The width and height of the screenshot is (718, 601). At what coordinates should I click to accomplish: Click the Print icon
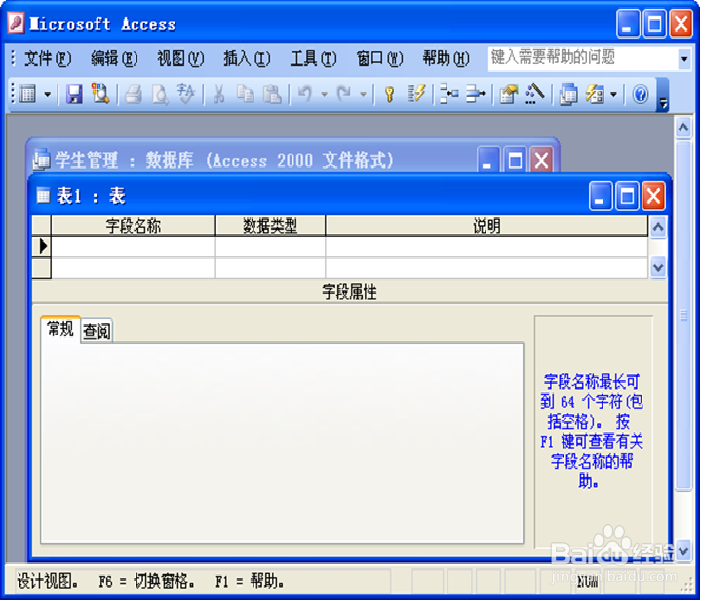pos(134,94)
